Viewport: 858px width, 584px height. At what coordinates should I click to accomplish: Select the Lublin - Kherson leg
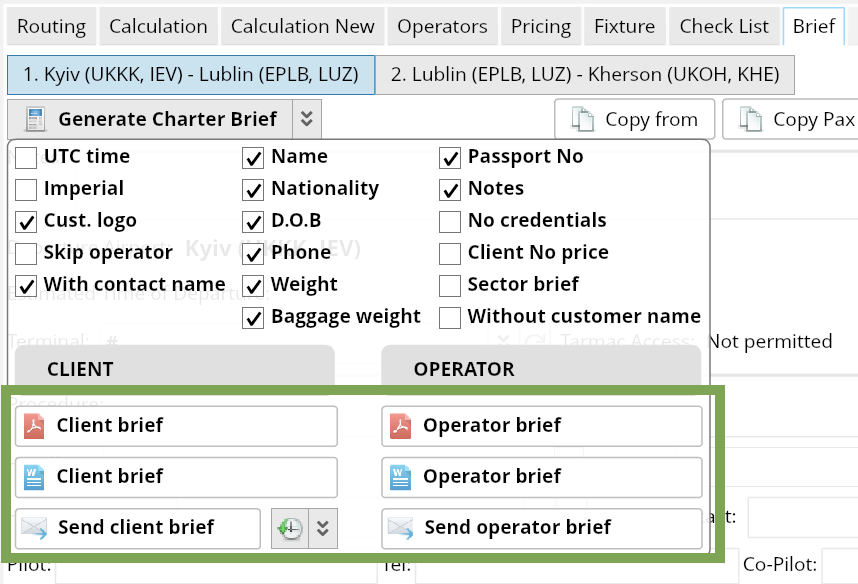(x=586, y=75)
